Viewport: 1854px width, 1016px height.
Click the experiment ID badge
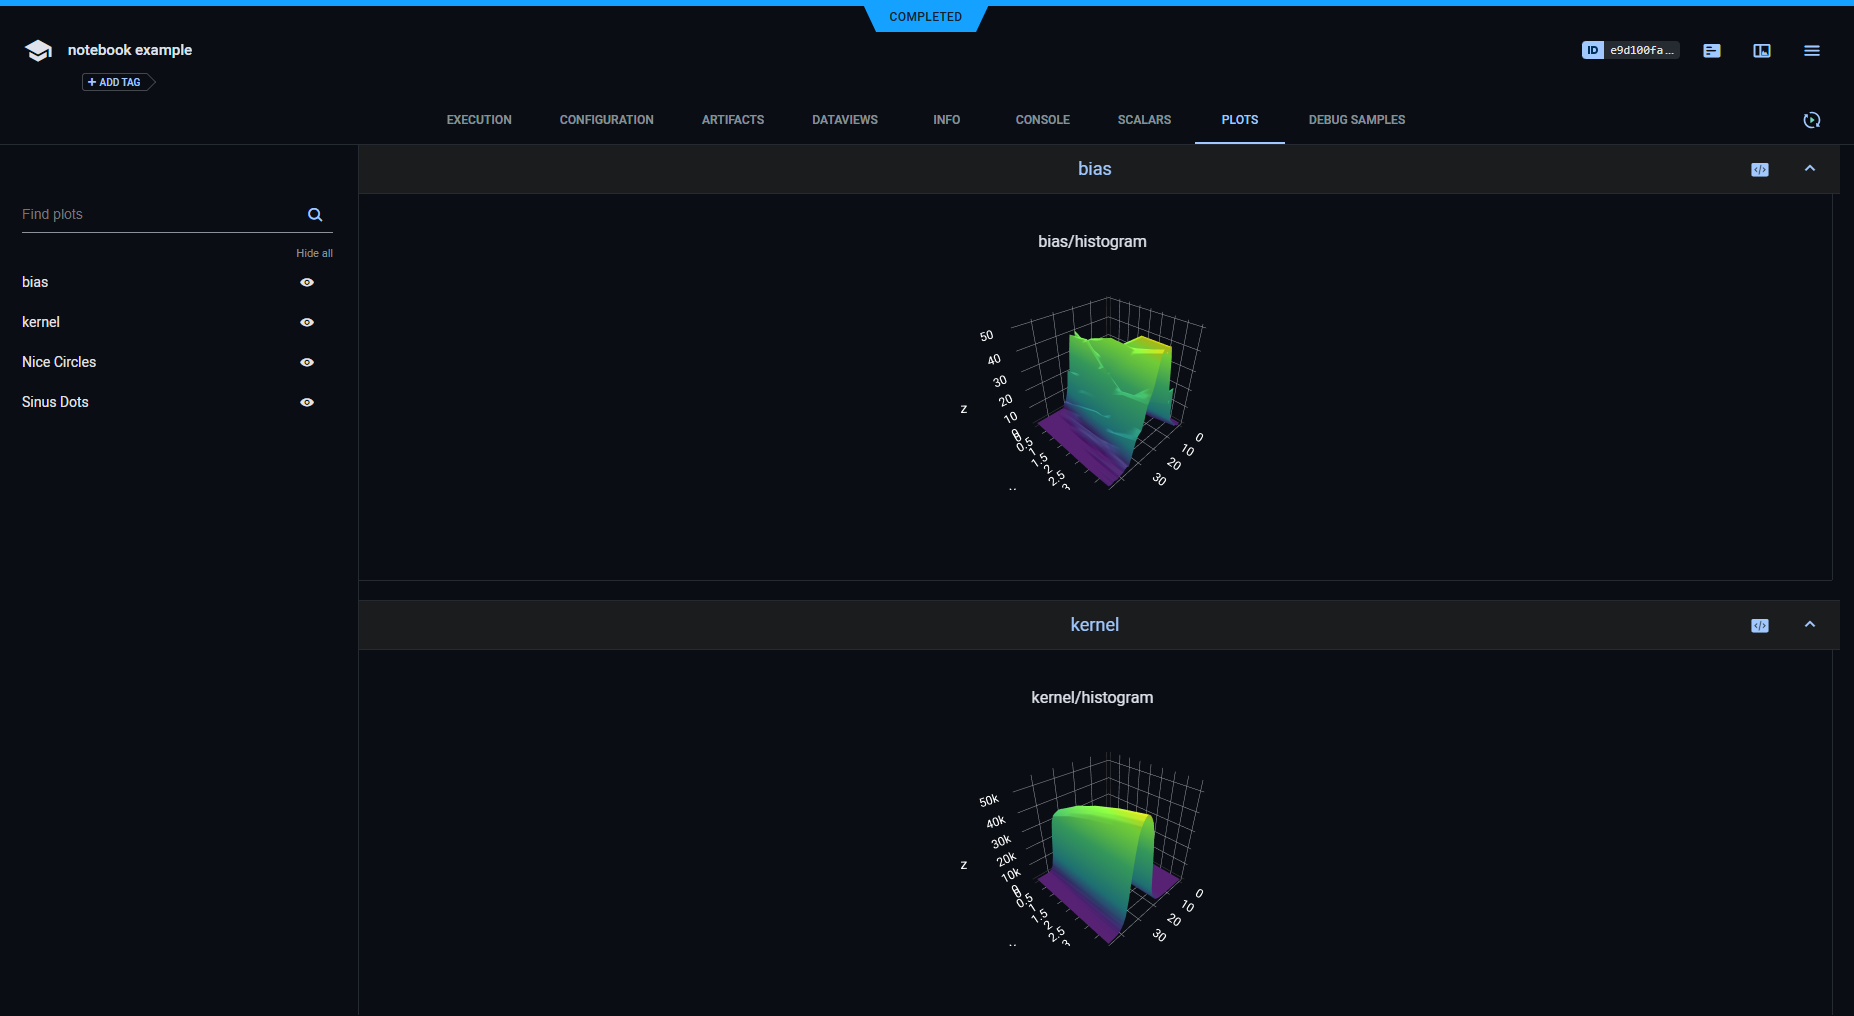click(x=1629, y=50)
